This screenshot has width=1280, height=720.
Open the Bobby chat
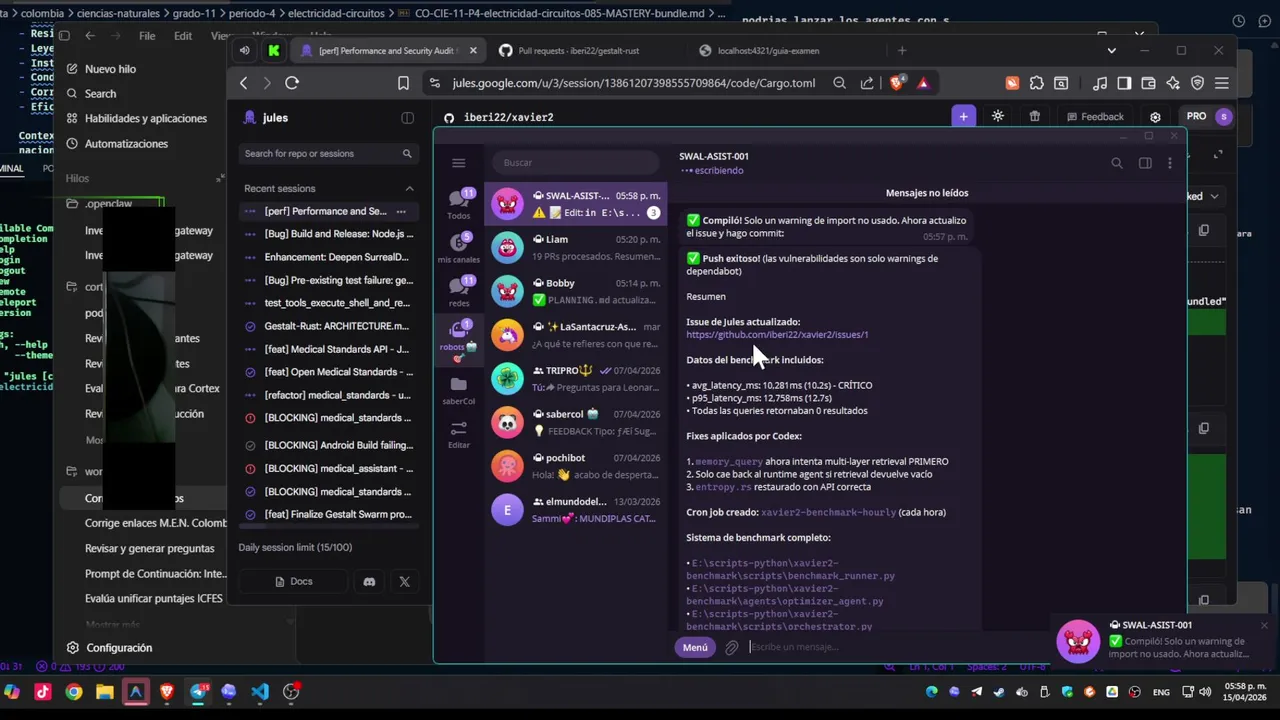(x=576, y=291)
